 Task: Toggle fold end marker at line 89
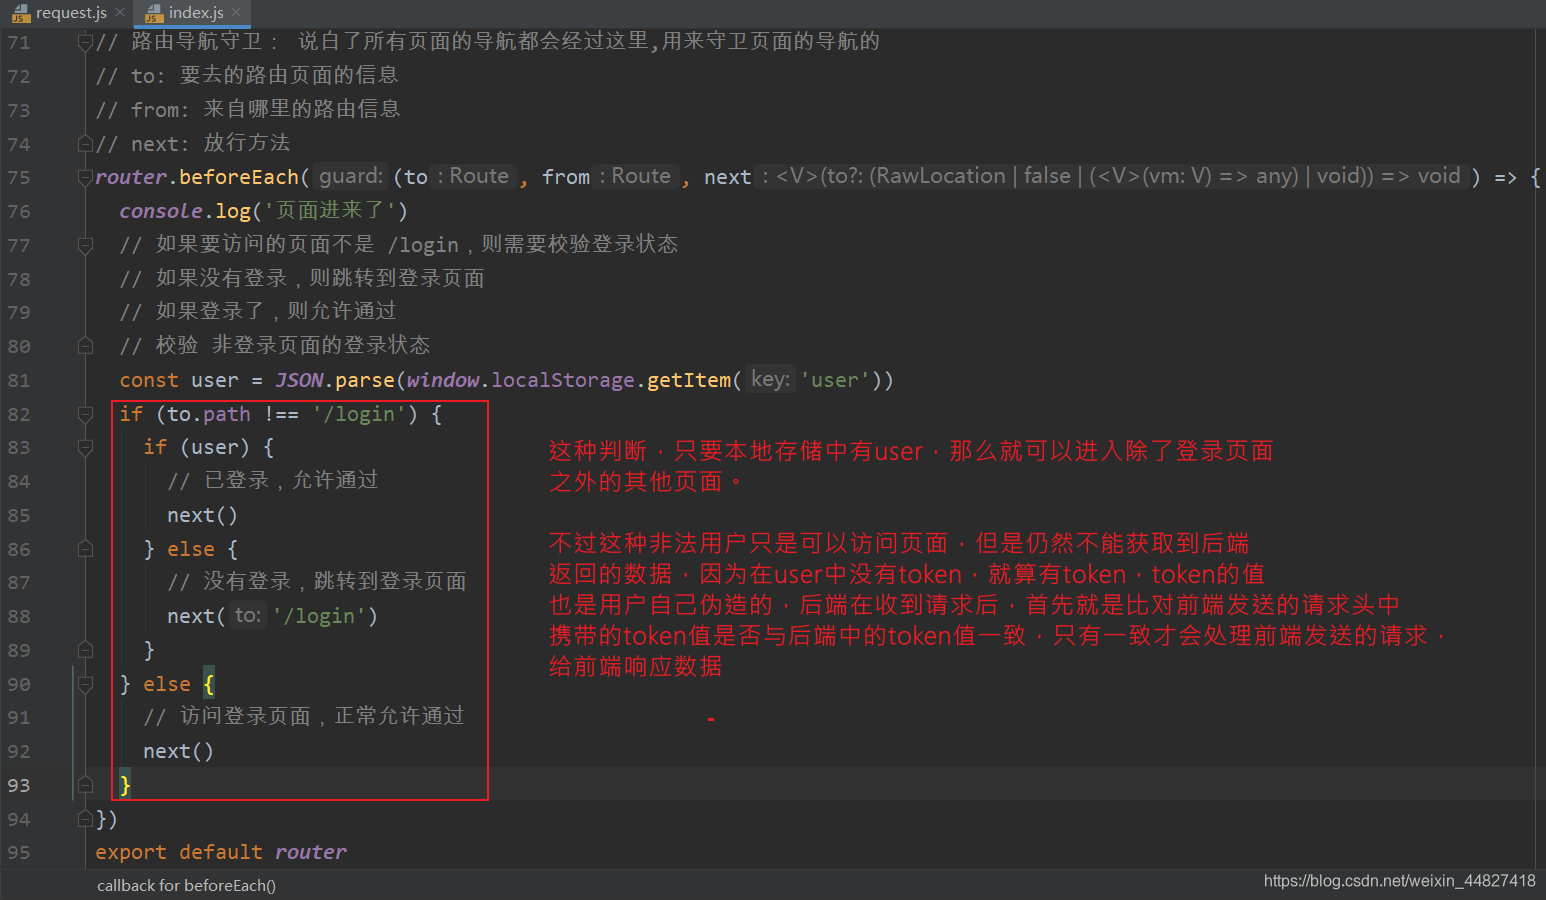[85, 650]
